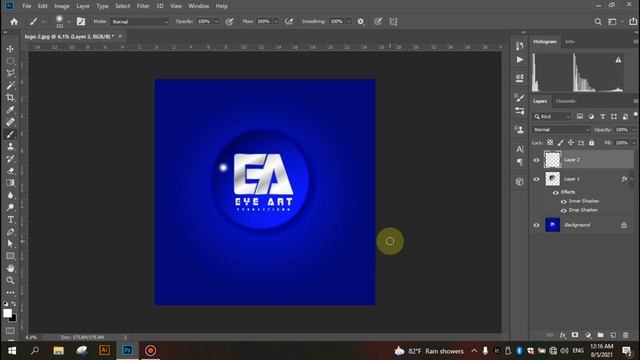Select the Healing Brush tool

[x=10, y=122]
